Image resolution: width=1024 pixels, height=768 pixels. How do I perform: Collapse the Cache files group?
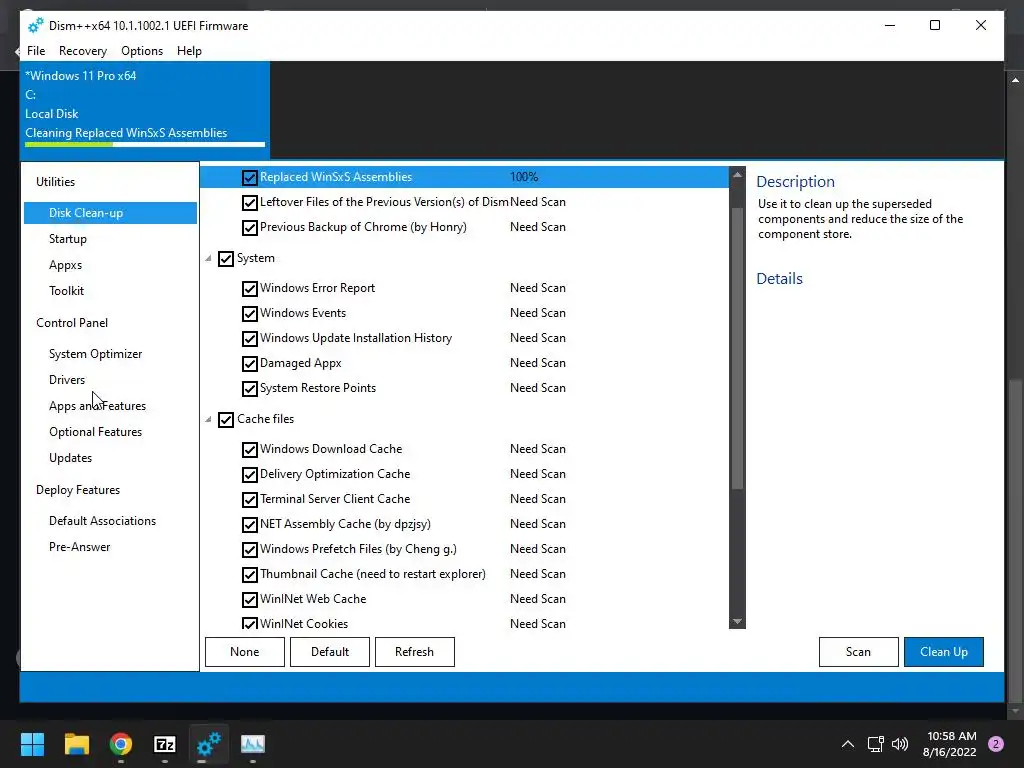click(208, 419)
